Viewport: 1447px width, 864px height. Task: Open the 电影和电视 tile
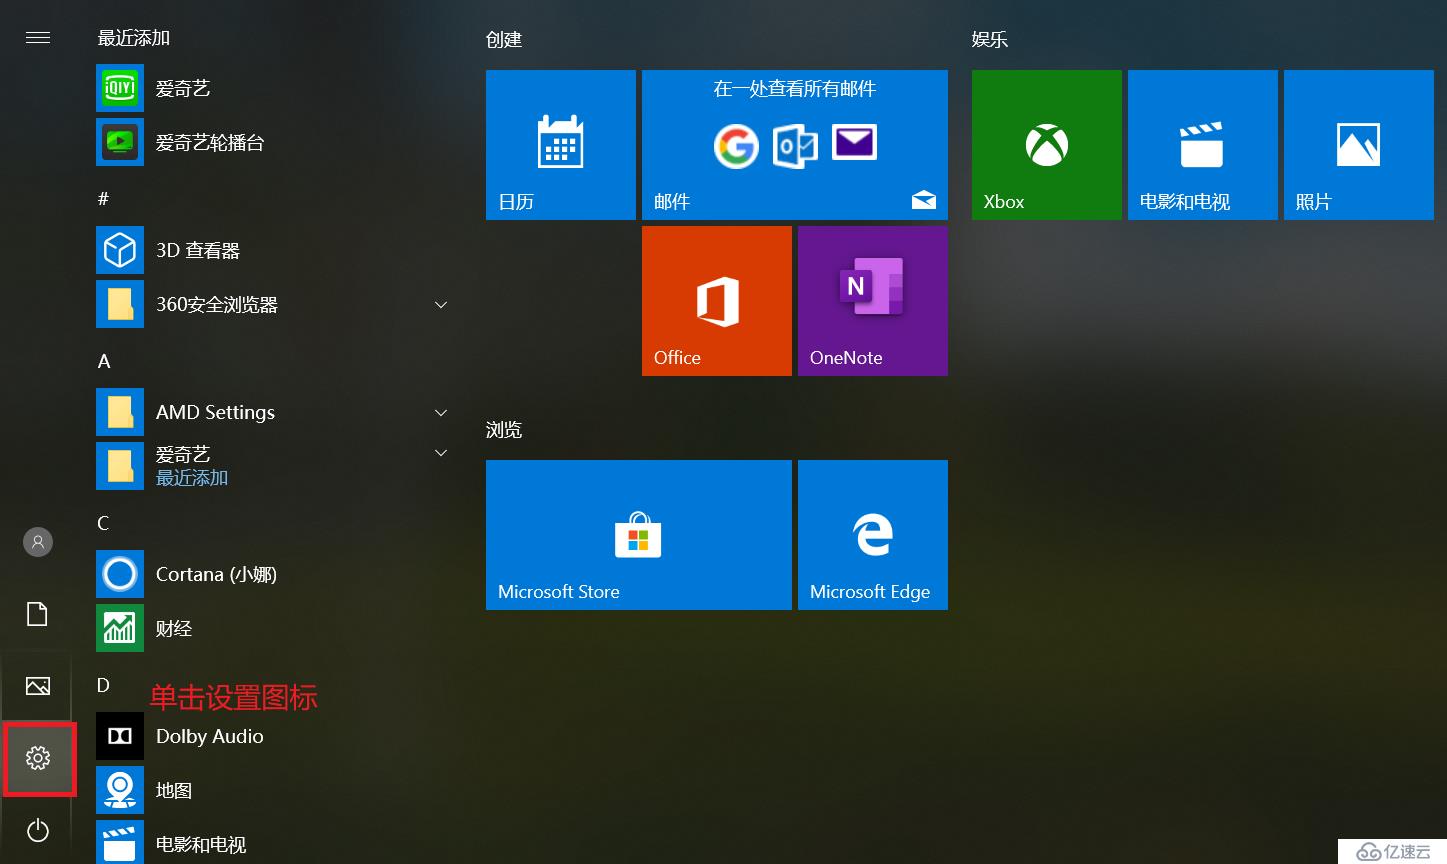(x=1203, y=145)
